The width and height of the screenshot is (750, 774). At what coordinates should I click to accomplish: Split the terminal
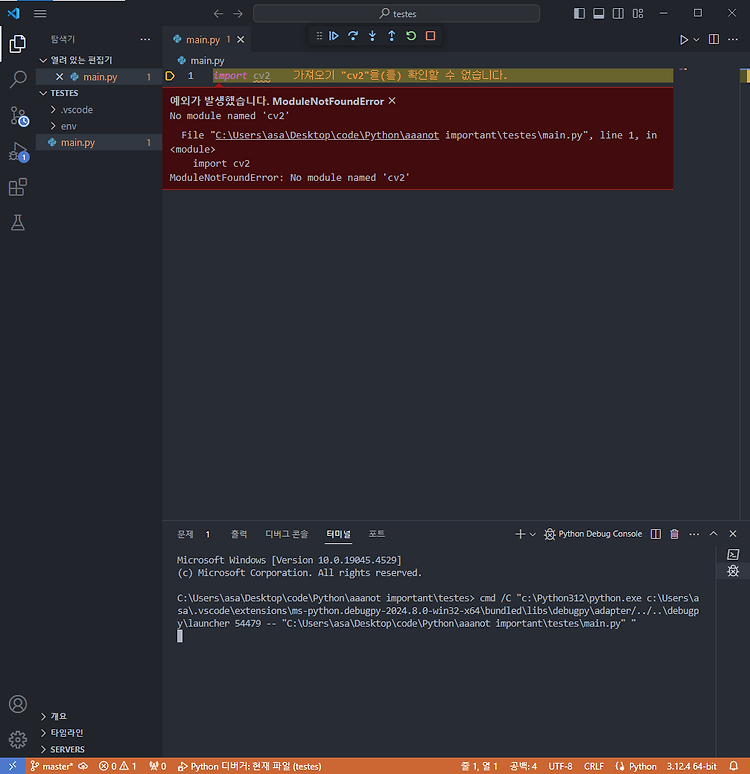[x=656, y=534]
